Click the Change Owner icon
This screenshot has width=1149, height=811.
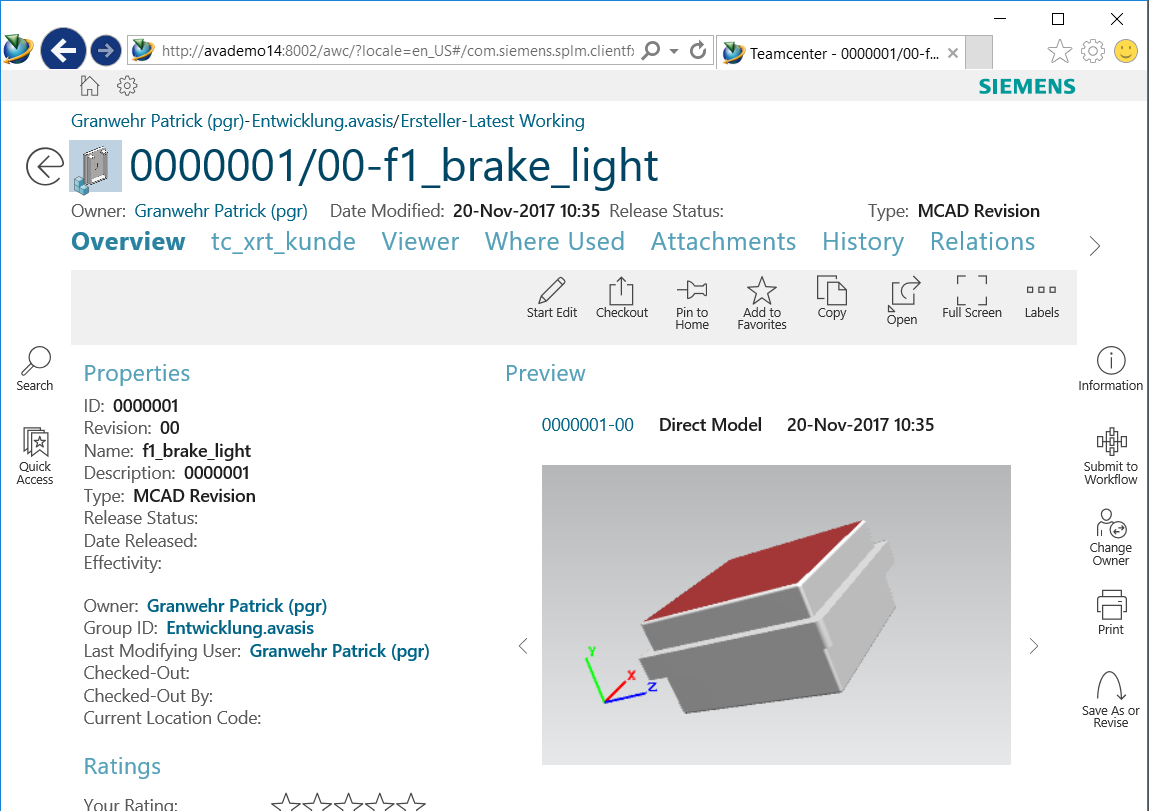(x=1110, y=524)
